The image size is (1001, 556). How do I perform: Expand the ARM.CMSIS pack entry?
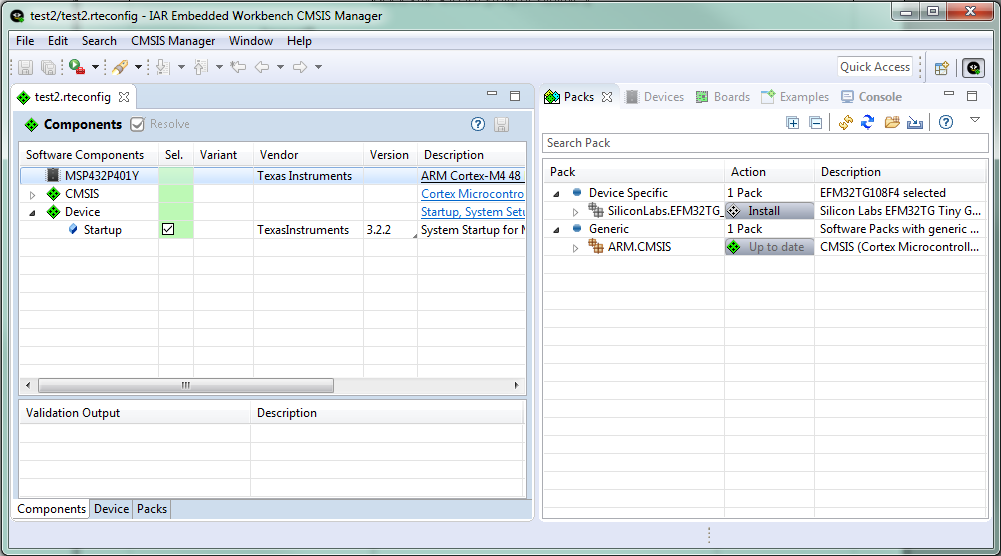pos(575,248)
